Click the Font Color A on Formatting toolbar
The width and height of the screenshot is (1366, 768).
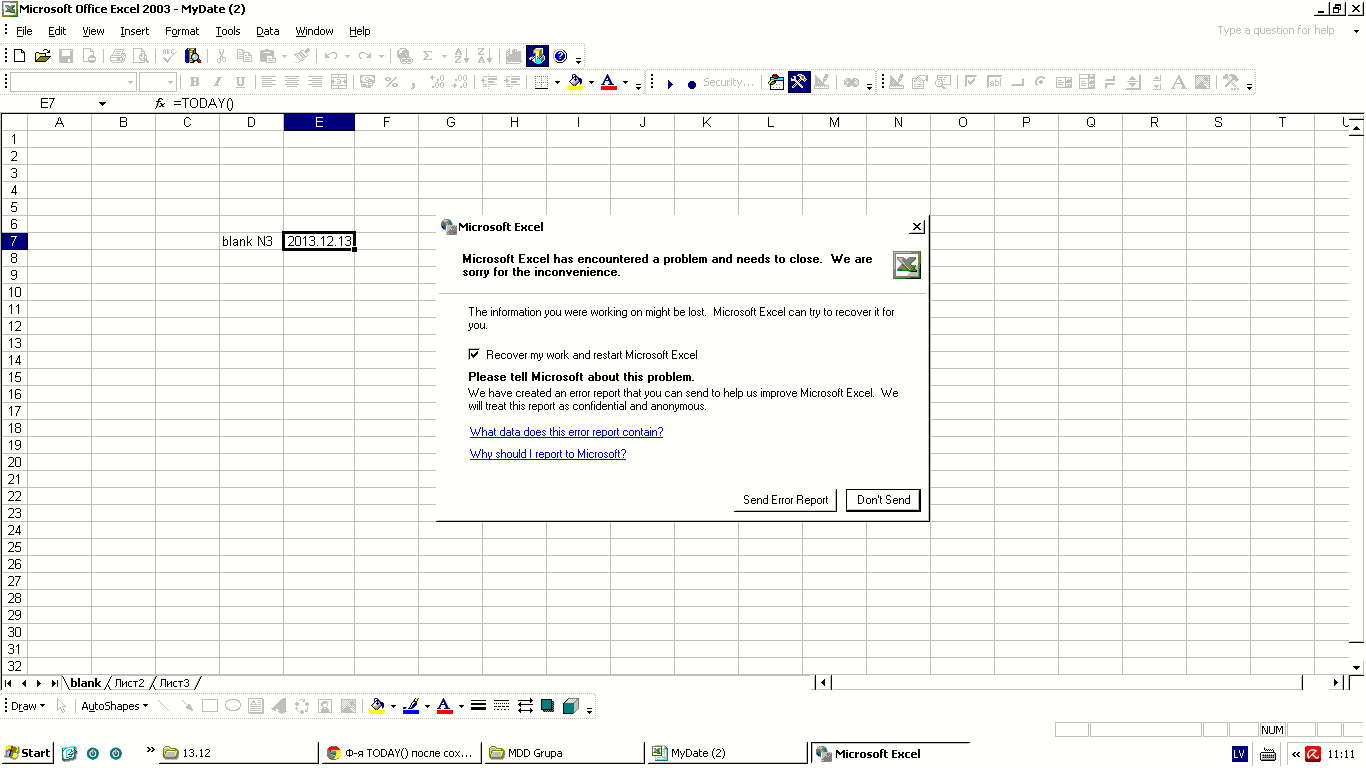pos(608,82)
